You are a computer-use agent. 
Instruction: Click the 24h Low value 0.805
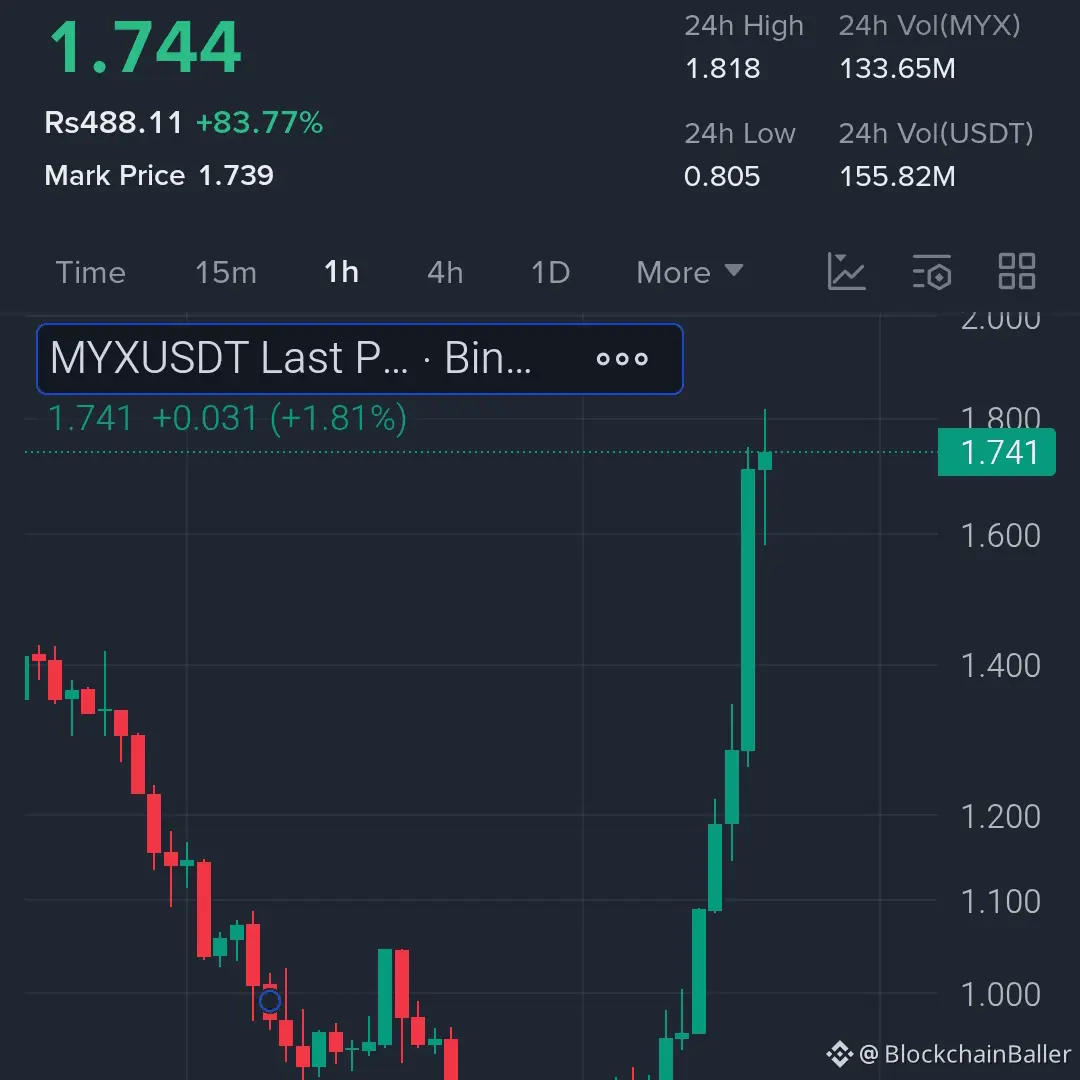(x=722, y=177)
